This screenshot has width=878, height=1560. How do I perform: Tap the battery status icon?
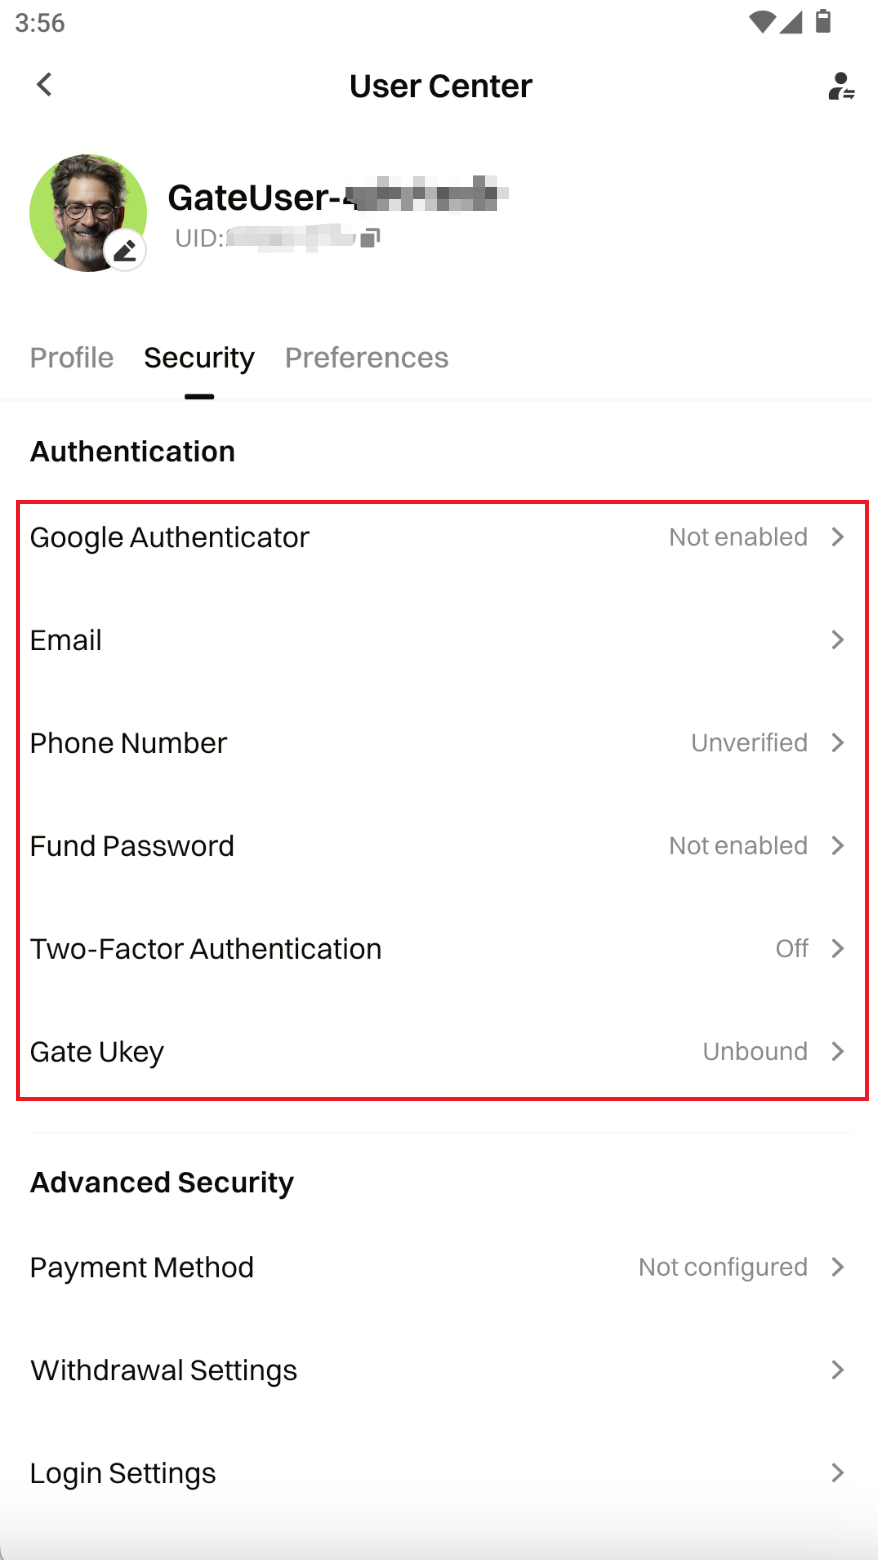(x=823, y=21)
